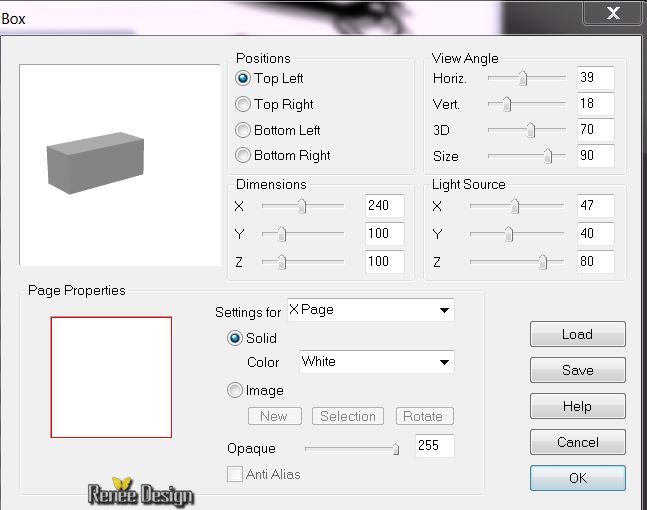Image resolution: width=647 pixels, height=510 pixels.
Task: Open Help for the Box dialog
Action: [578, 406]
